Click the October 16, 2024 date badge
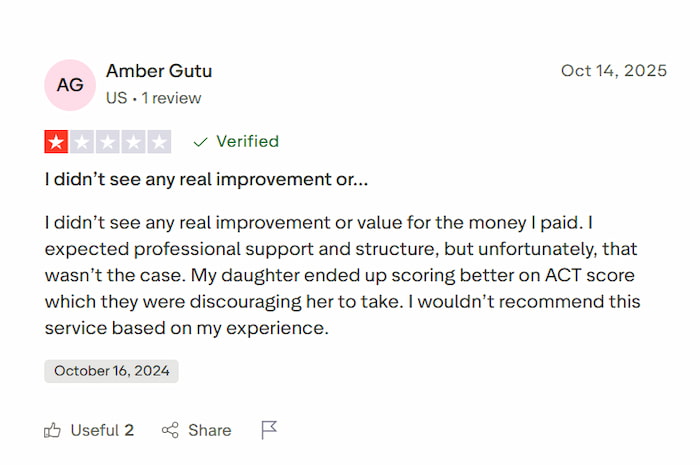This screenshot has height=465, width=700. [111, 371]
